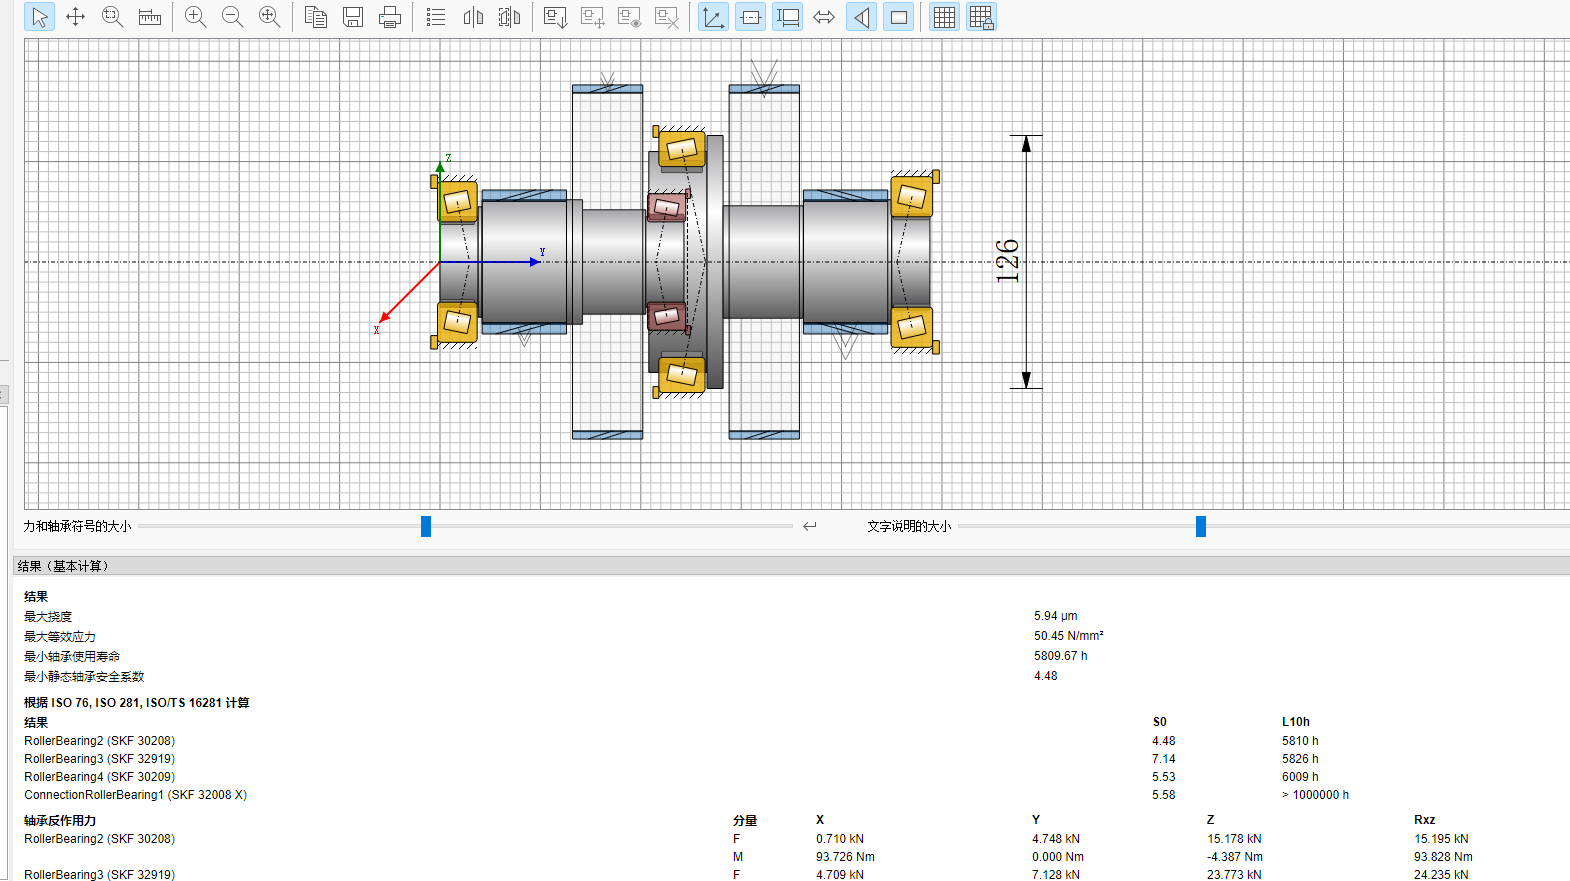The width and height of the screenshot is (1570, 881).
Task: Click the > 1000000 h life value
Action: [x=1315, y=795]
